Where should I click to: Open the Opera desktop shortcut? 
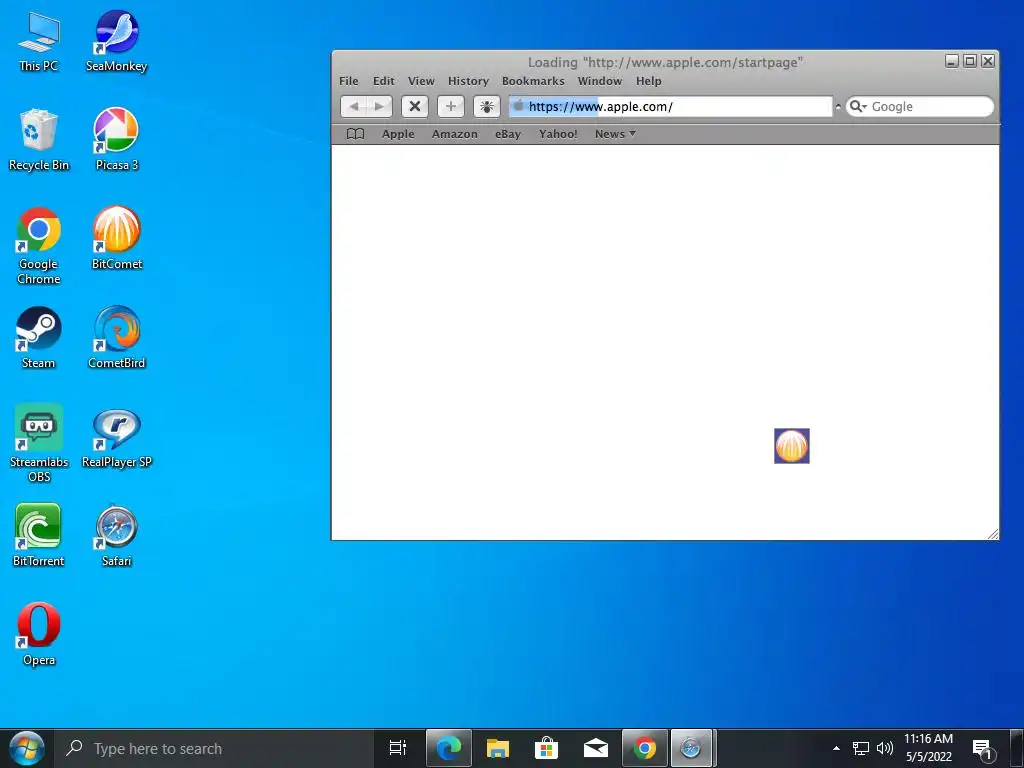pos(39,635)
